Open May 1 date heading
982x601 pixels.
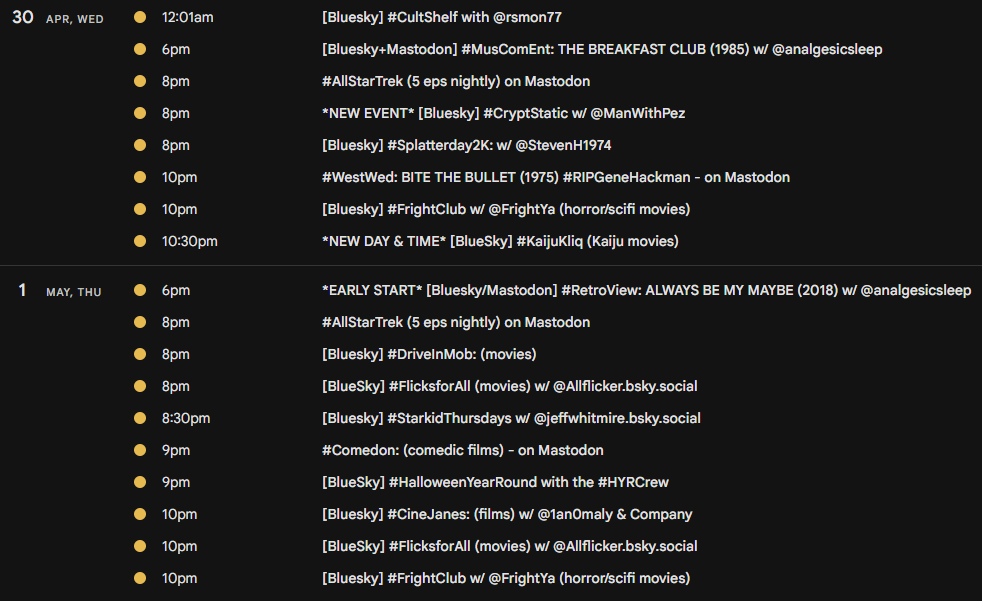click(x=59, y=290)
